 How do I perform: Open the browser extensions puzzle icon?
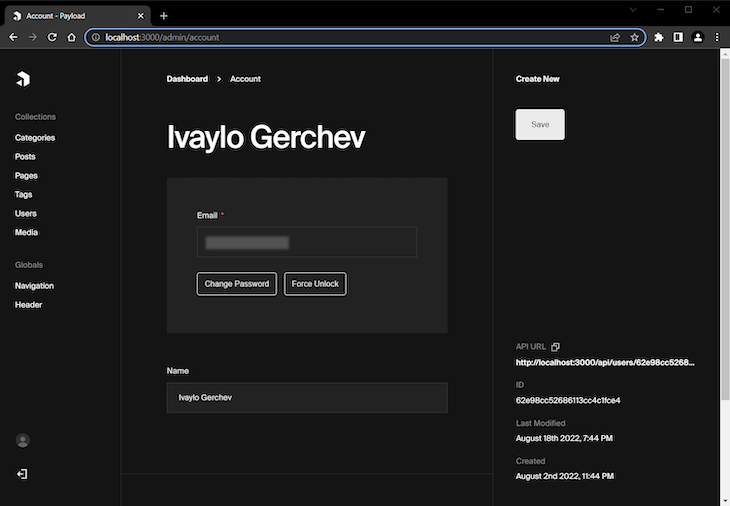[658, 37]
